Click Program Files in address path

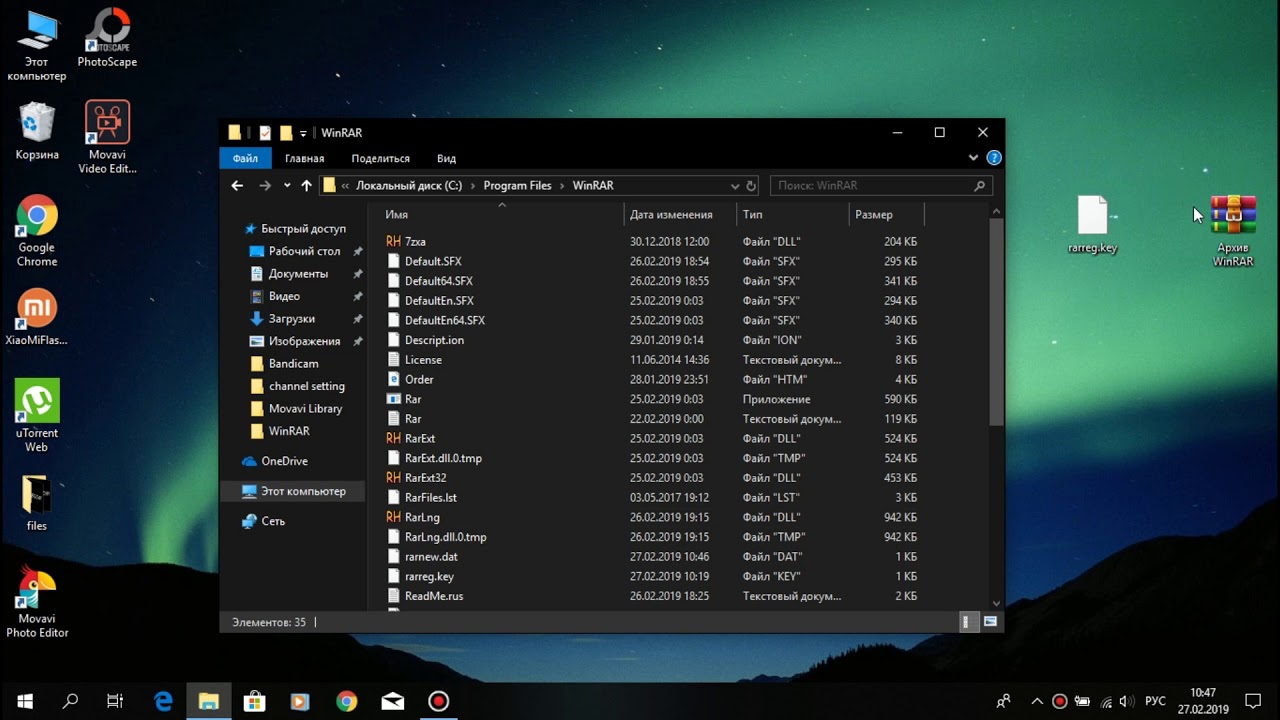click(517, 185)
